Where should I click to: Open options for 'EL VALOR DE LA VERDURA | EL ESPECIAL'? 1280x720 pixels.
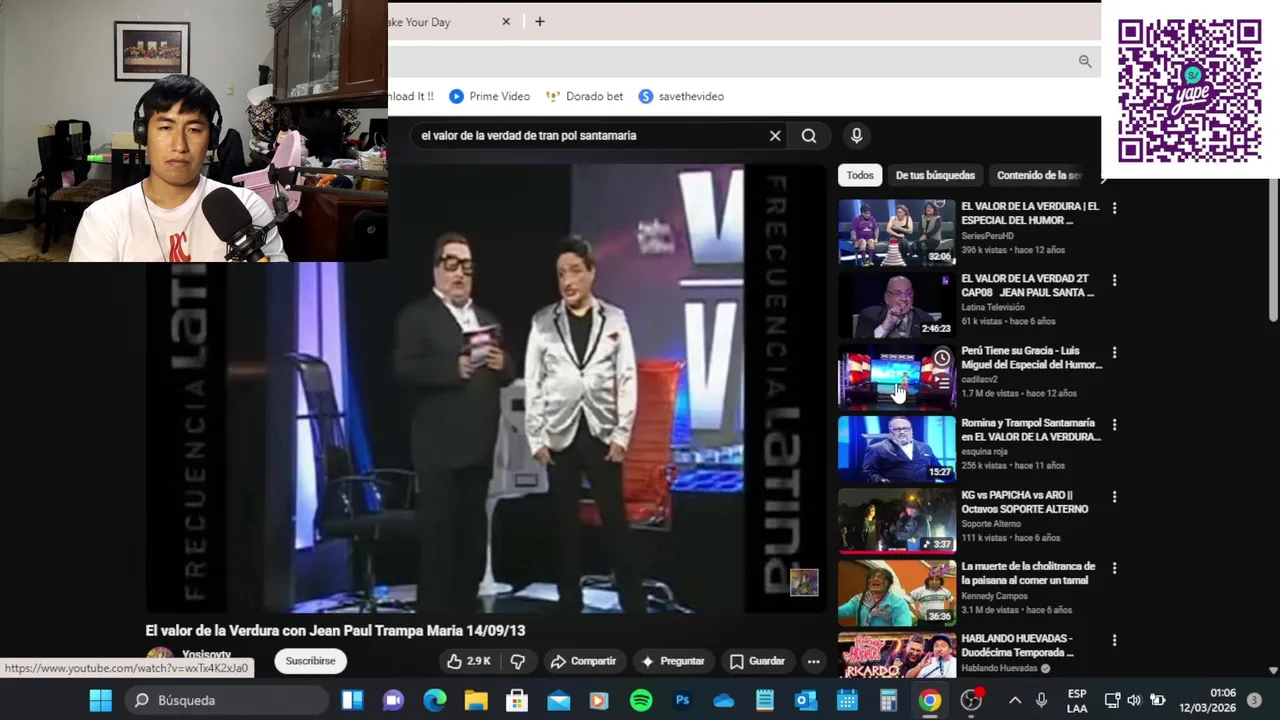click(x=1114, y=208)
